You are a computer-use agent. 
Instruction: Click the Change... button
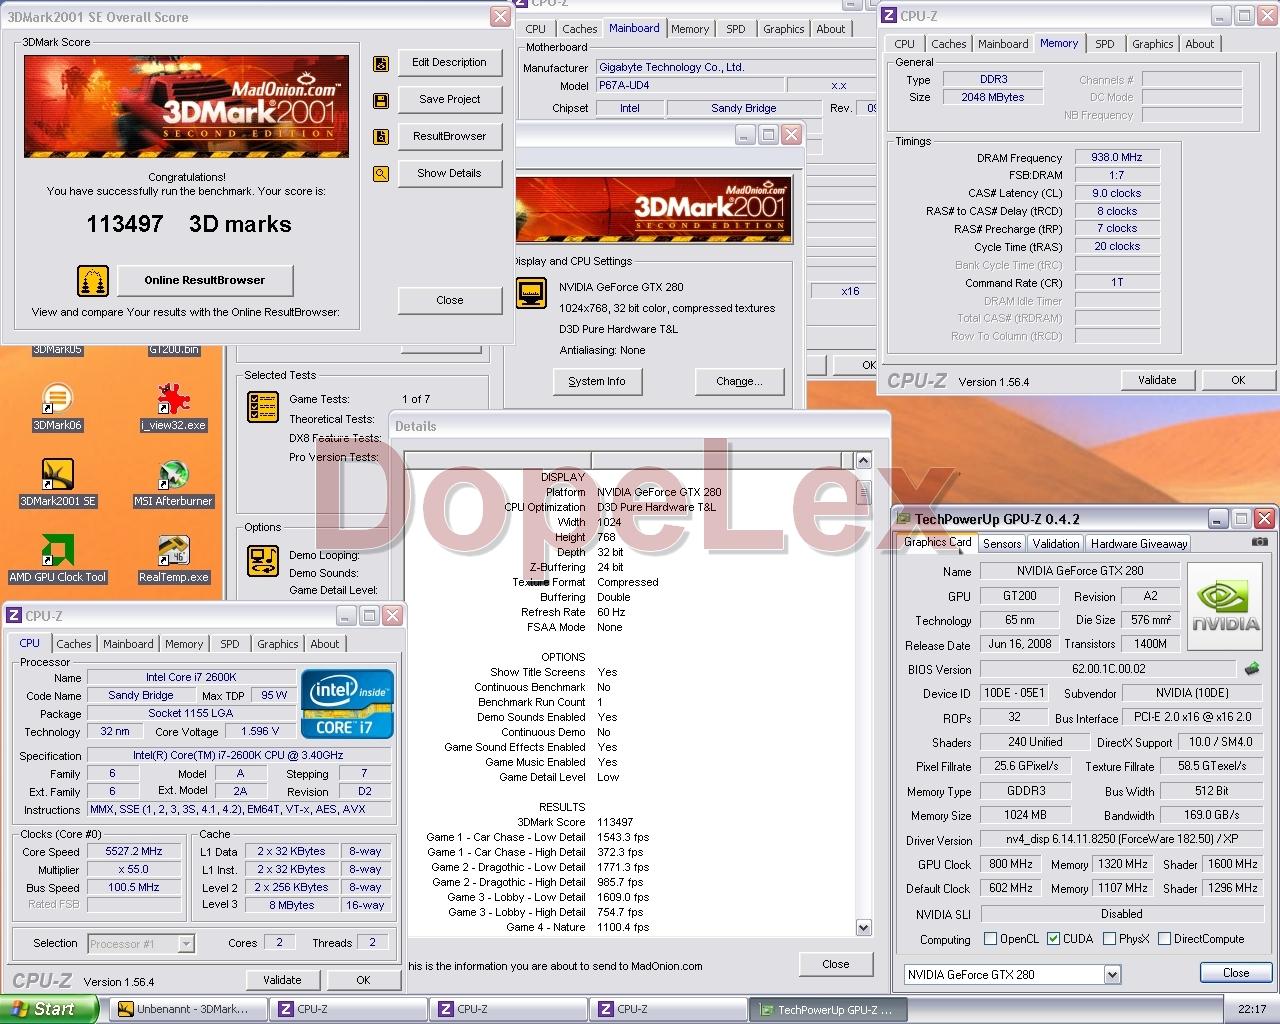pos(739,381)
